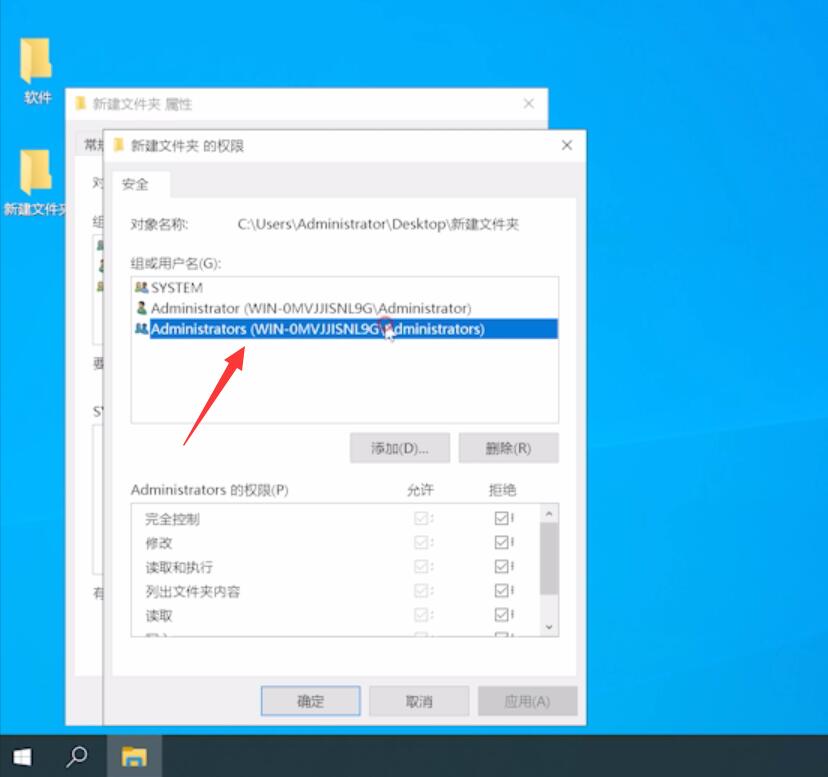Uncheck the 拒绝 checkbox for 列出文件夹内容

pos(501,590)
